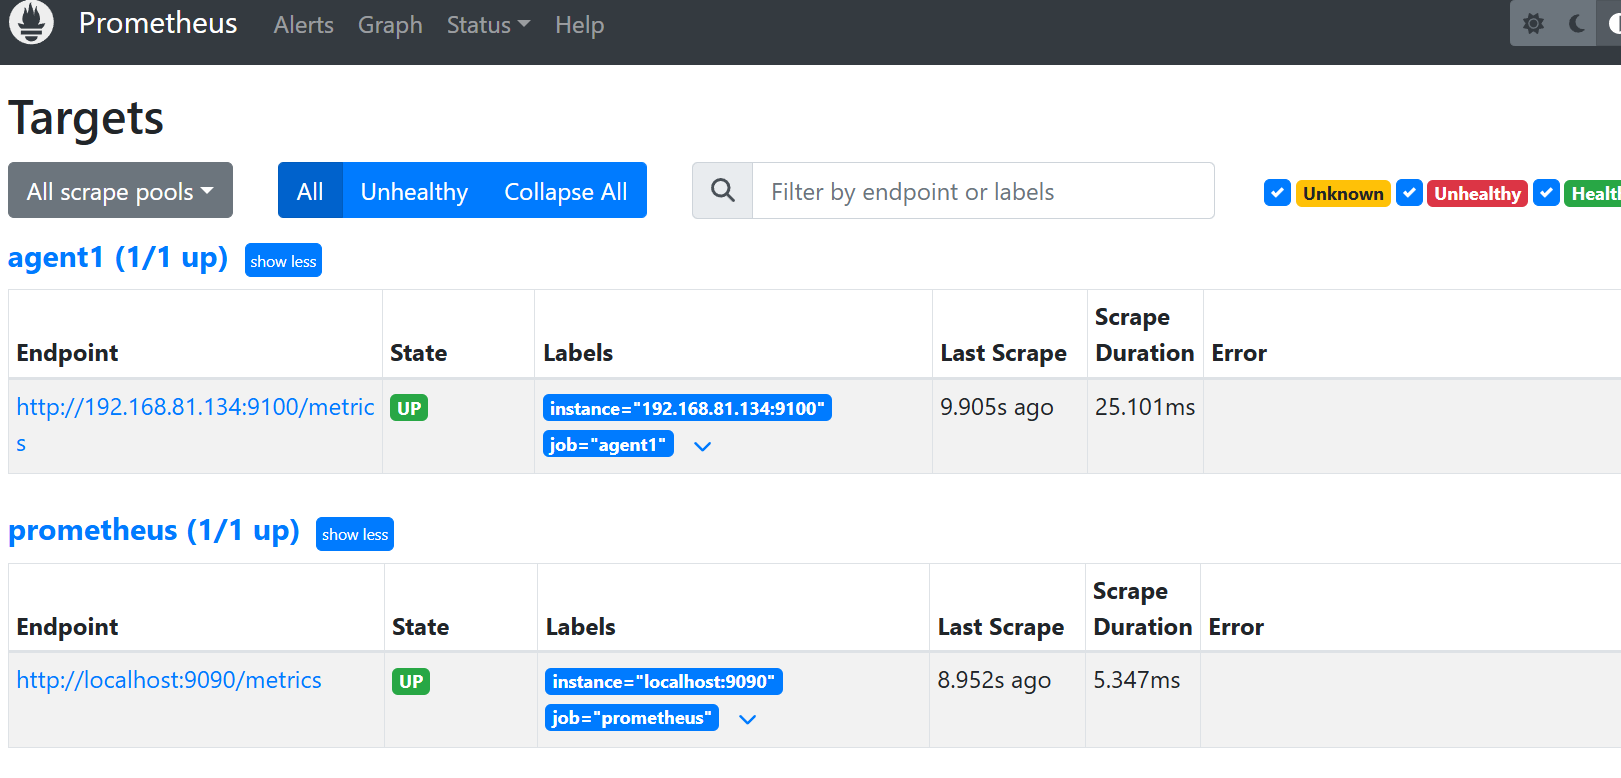Screen dimensions: 1621x778
Task: Click the Prometheus flame logo icon
Action: [31, 22]
